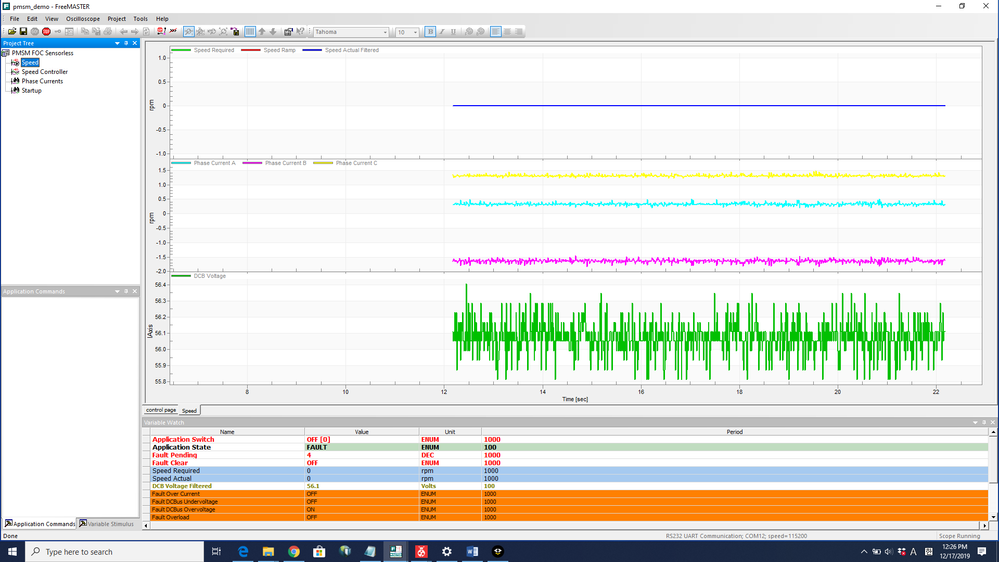Image resolution: width=999 pixels, height=562 pixels.
Task: Select the Application Commands tab icon
Action: (8, 523)
